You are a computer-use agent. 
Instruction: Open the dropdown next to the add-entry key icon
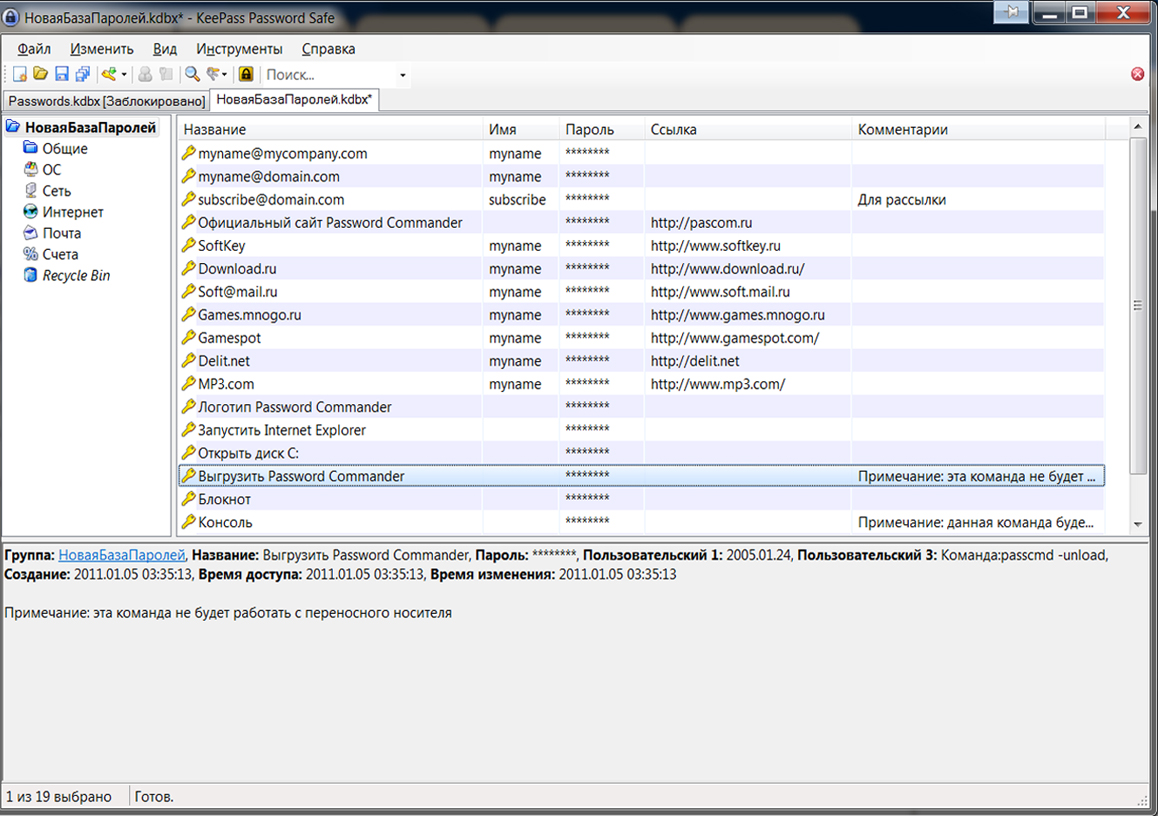click(x=124, y=74)
